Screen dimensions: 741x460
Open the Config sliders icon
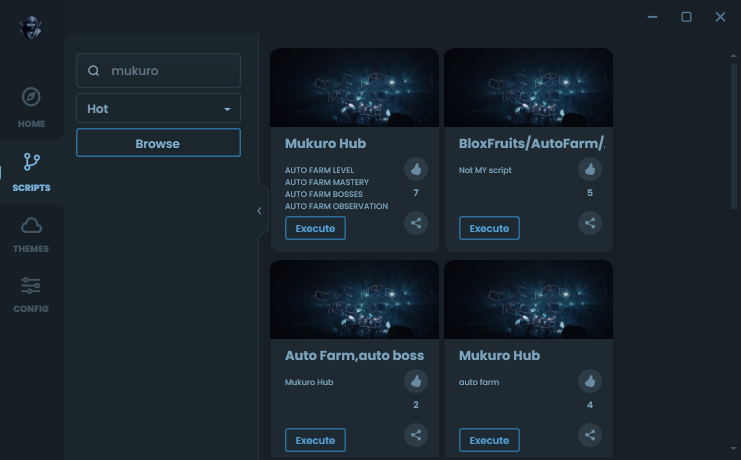pos(31,286)
